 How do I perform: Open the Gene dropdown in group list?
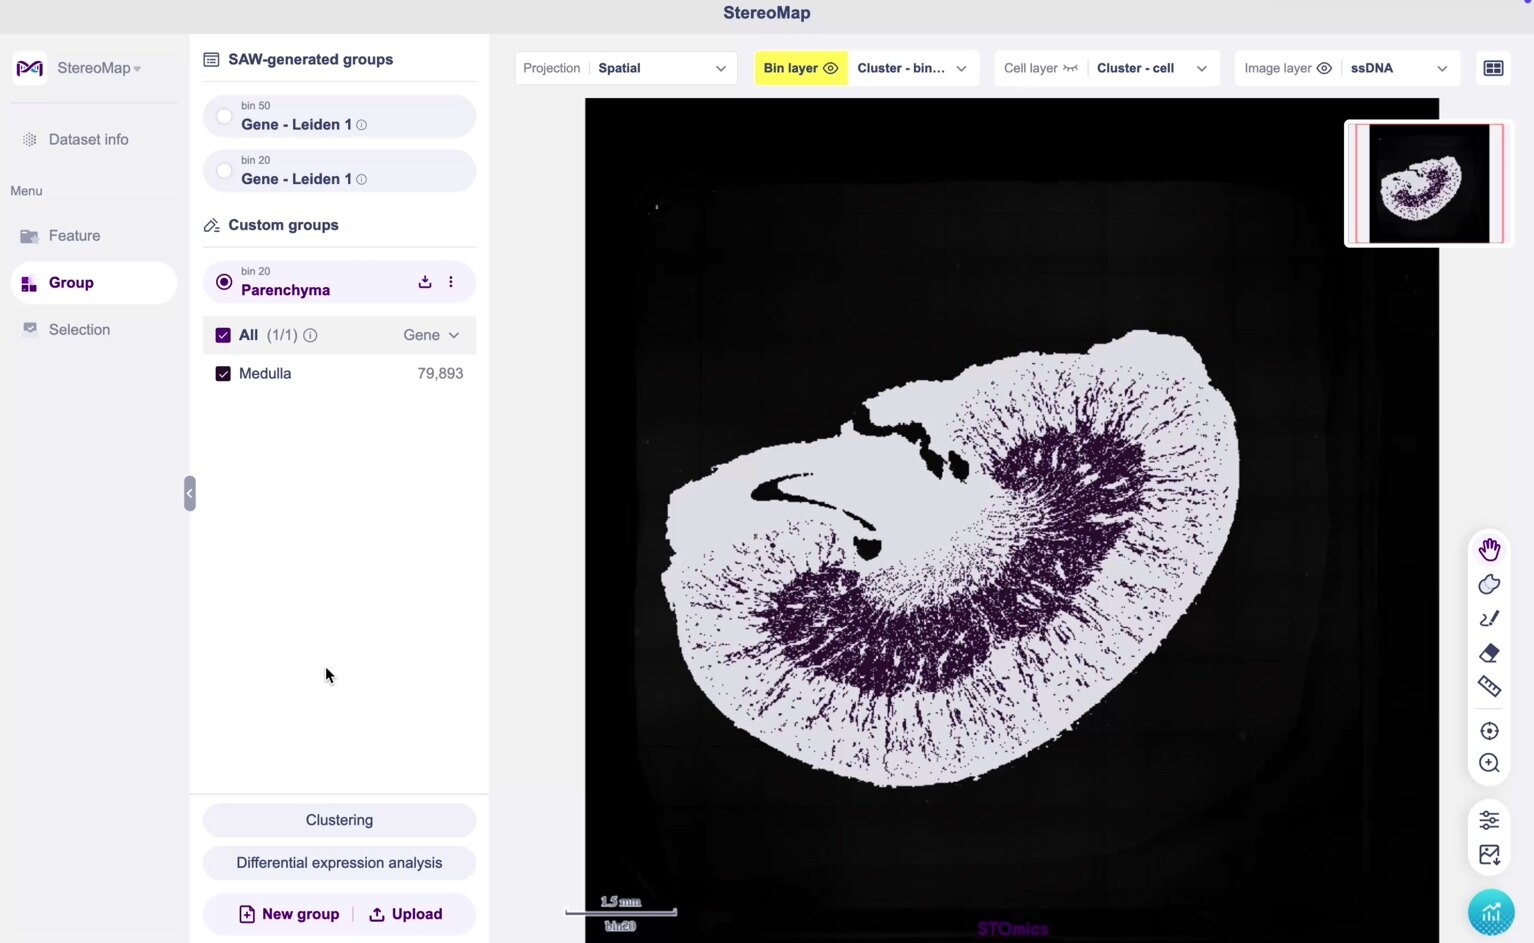[x=431, y=335]
